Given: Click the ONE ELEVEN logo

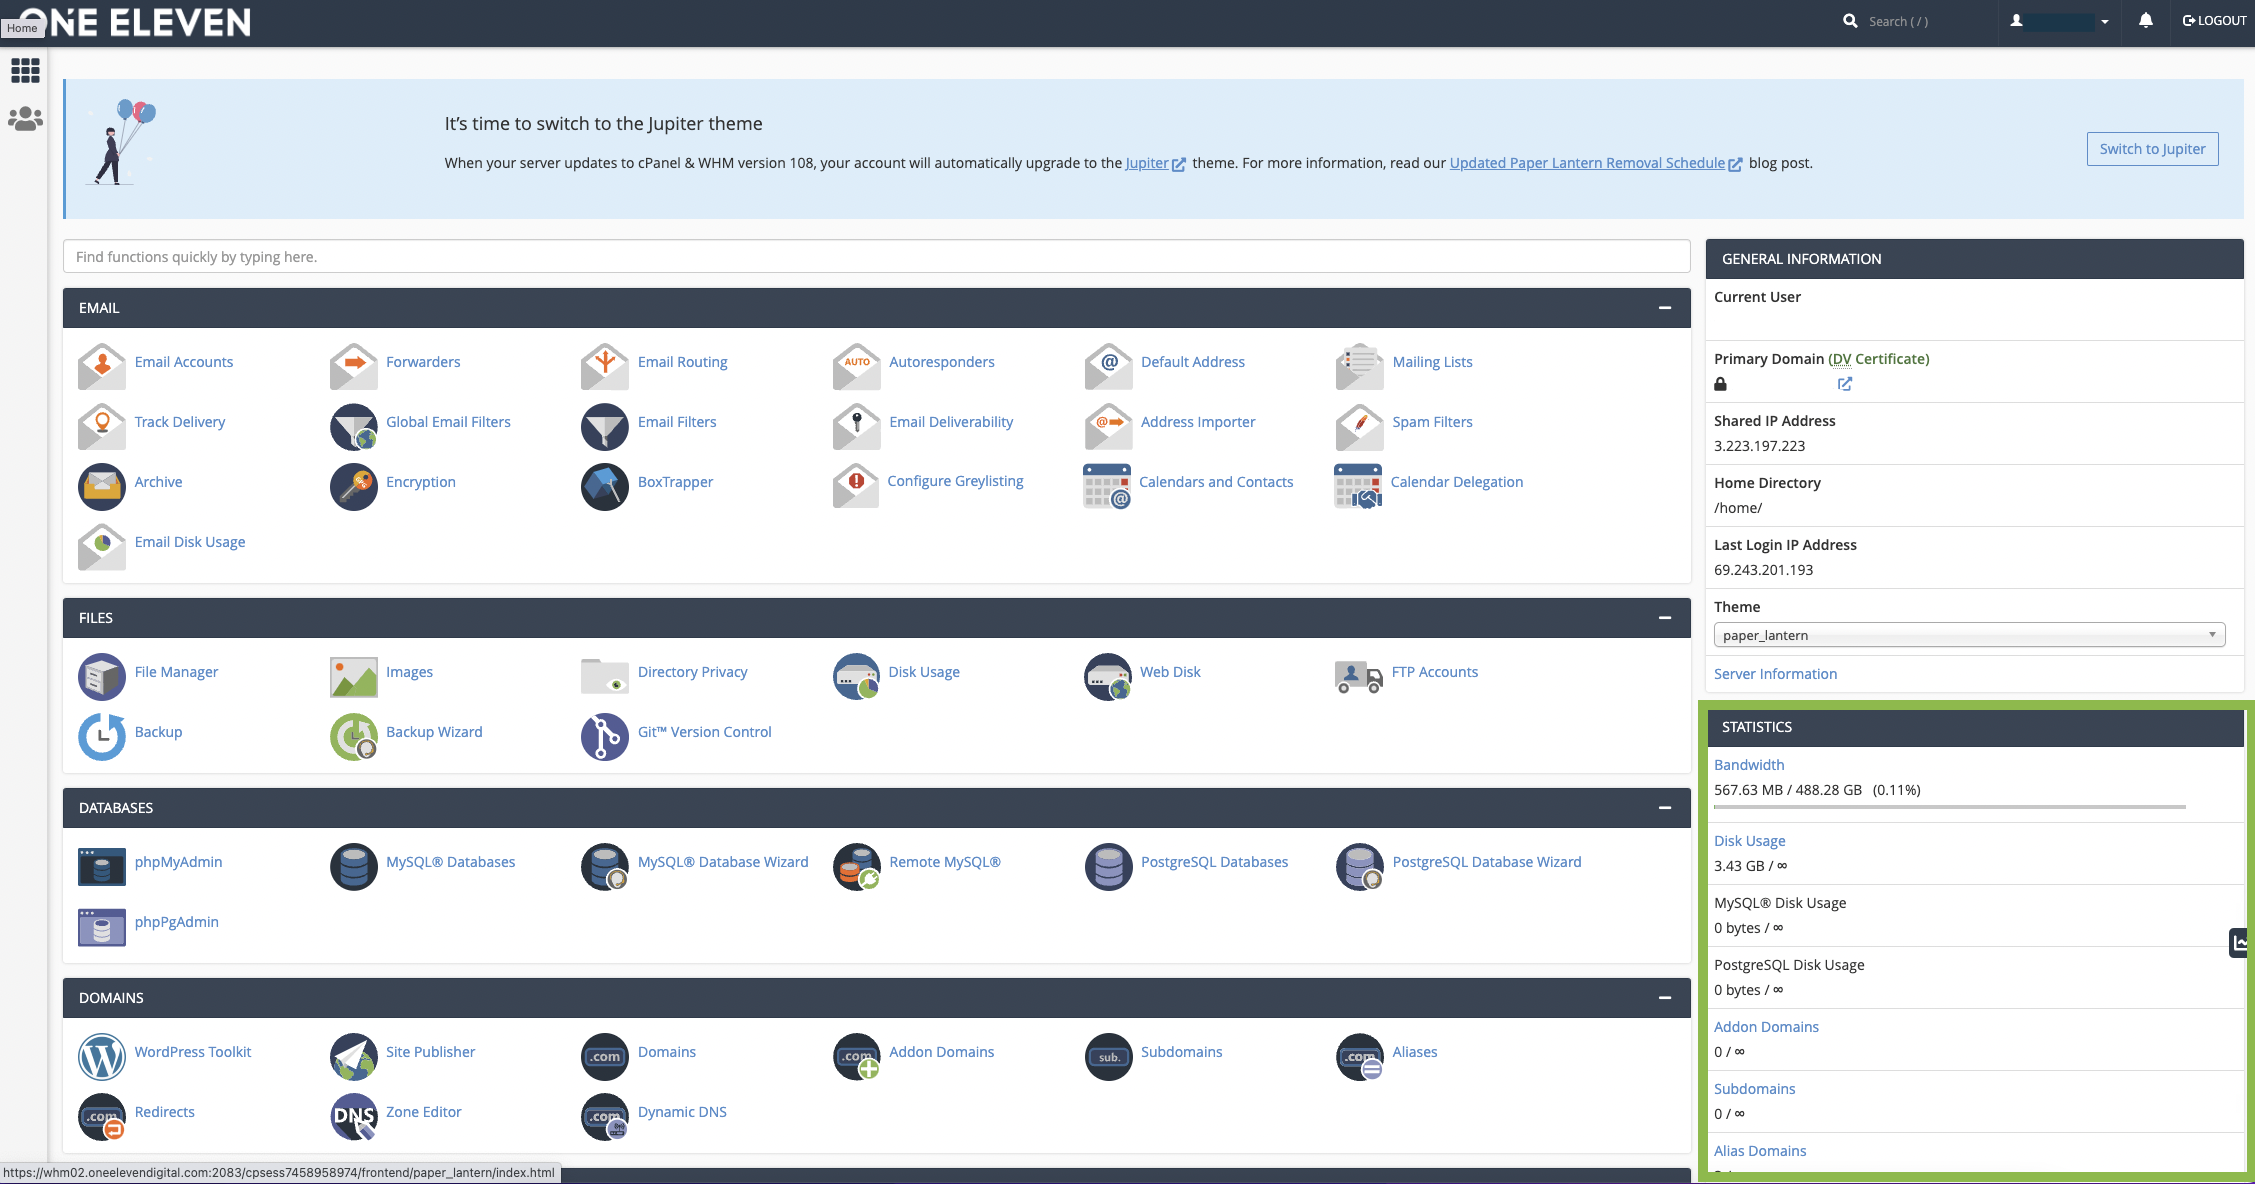Looking at the screenshot, I should 137,22.
